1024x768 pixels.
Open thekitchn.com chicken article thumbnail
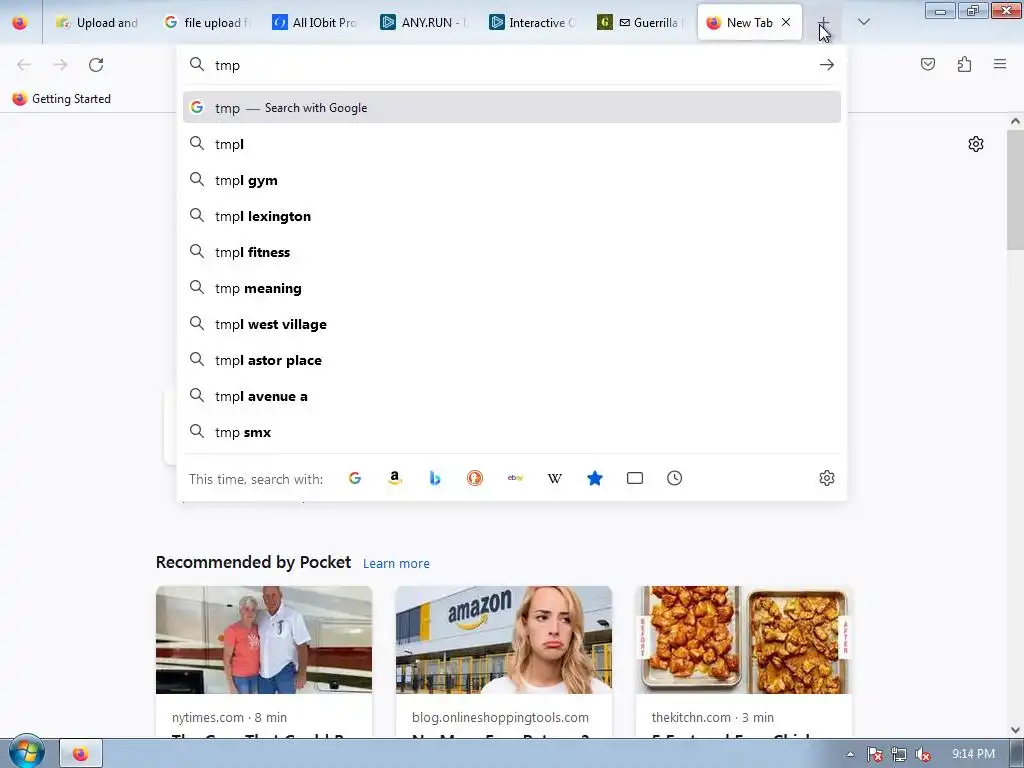pyautogui.click(x=743, y=639)
